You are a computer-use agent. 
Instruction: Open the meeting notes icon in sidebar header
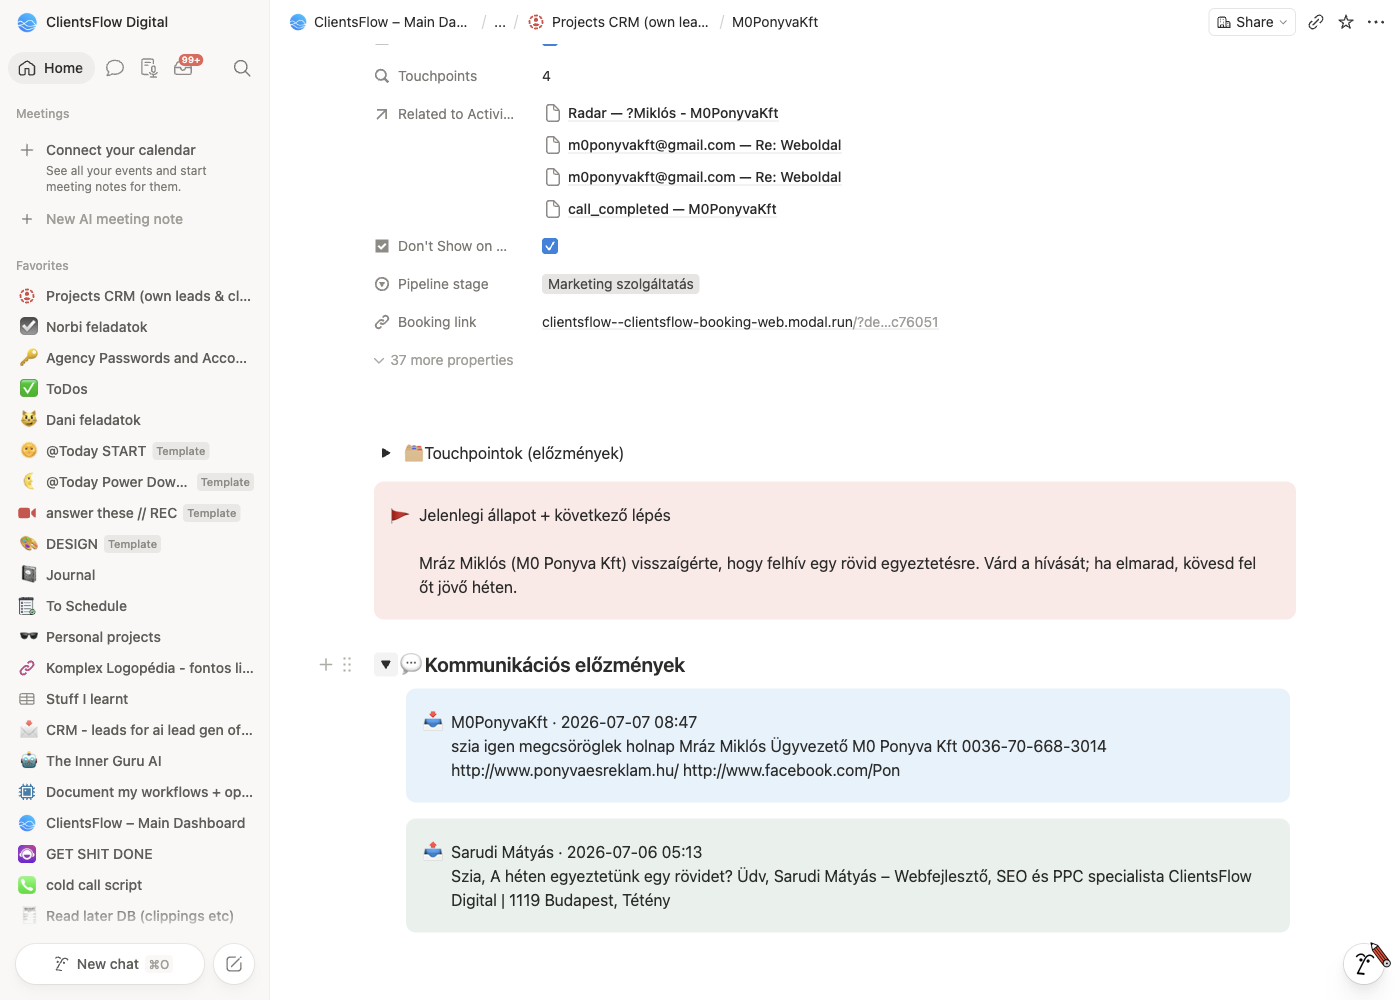click(149, 68)
